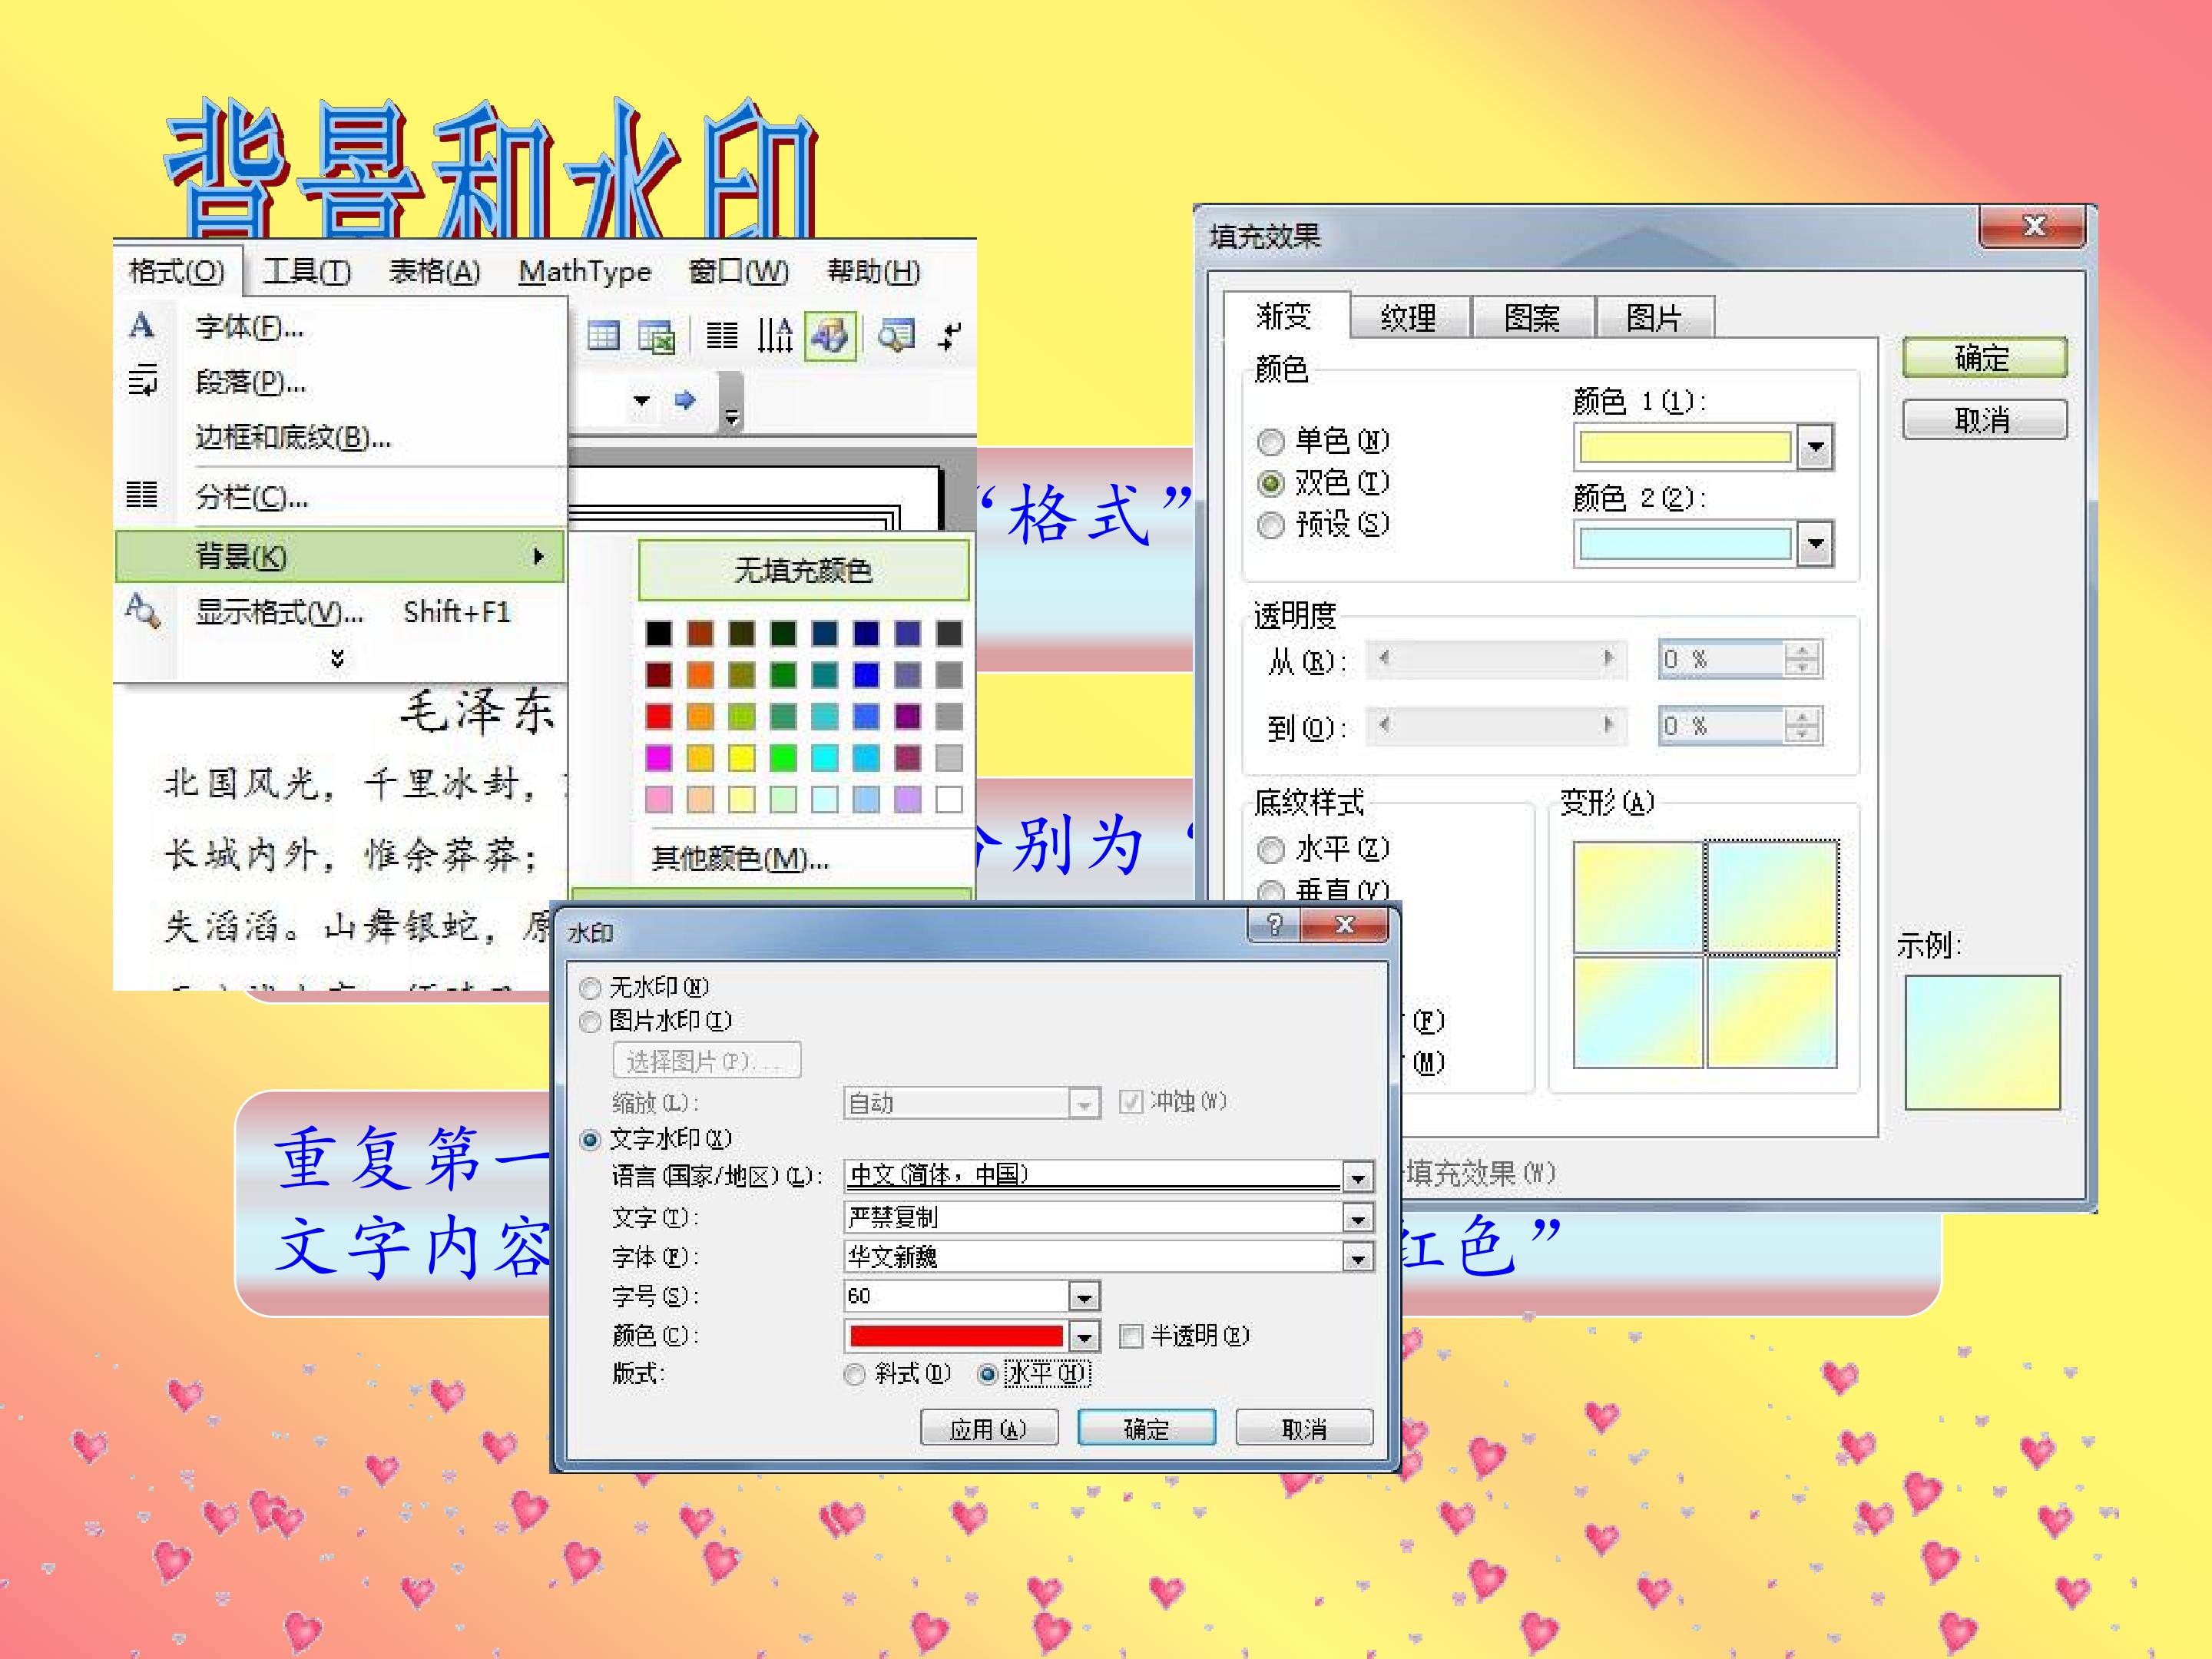The height and width of the screenshot is (1659, 2212).
Task: Click the help '?' button in 水印 dialog
Action: point(1273,925)
